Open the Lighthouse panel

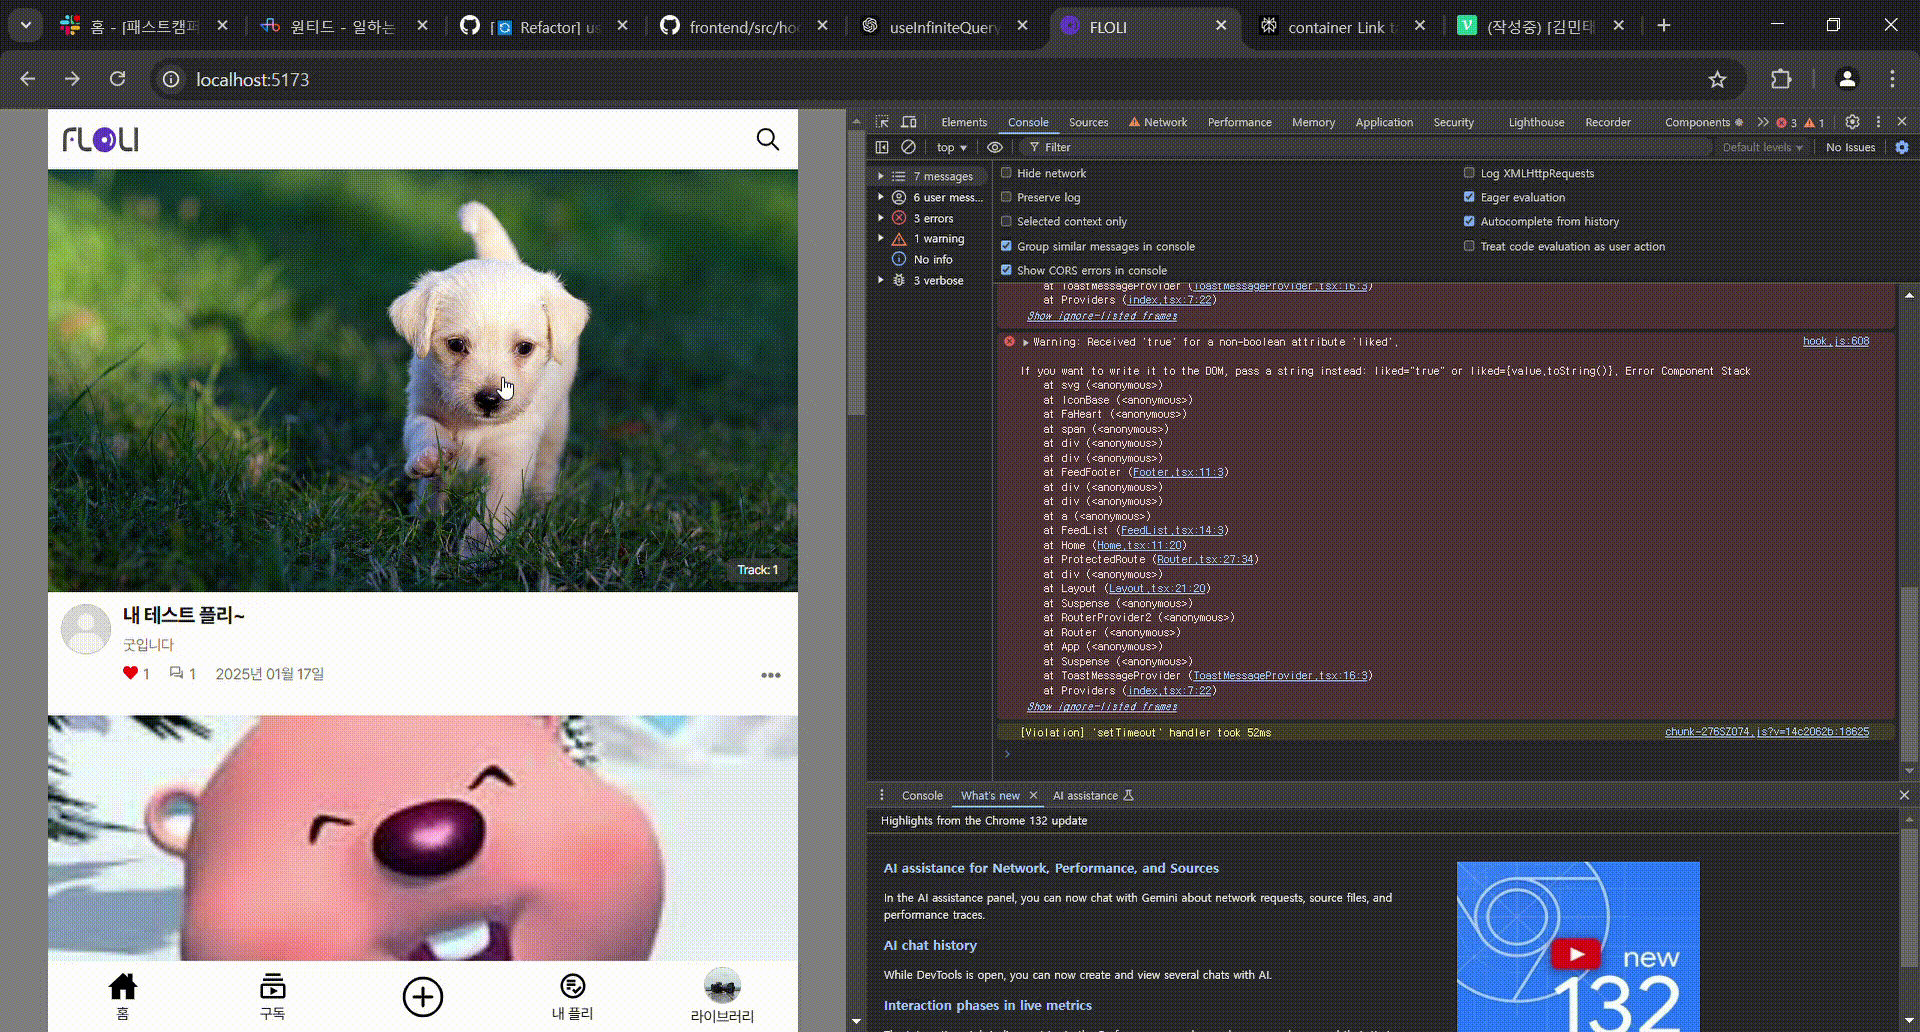tap(1536, 122)
